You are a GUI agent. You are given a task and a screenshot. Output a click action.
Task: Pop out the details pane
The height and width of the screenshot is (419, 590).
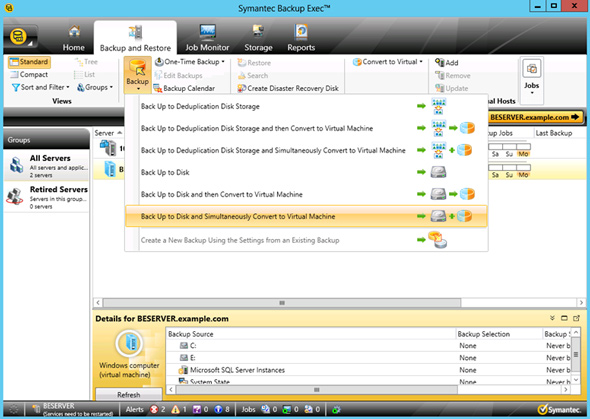[x=576, y=318]
